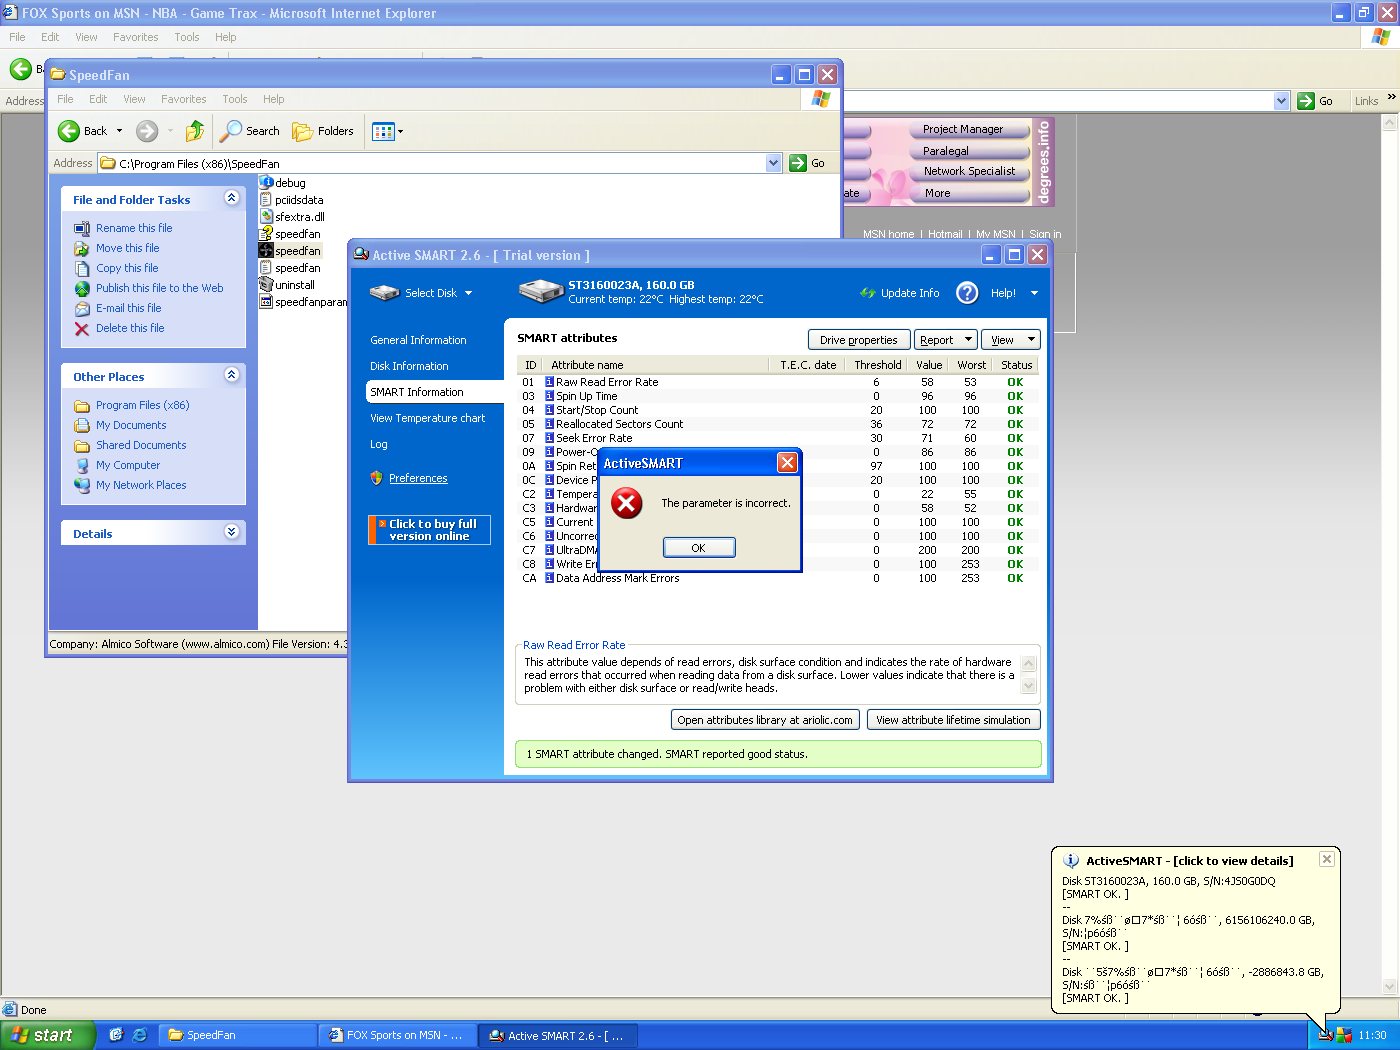The height and width of the screenshot is (1050, 1400).
Task: Open Tools menu in SpeedFan window
Action: coord(235,99)
